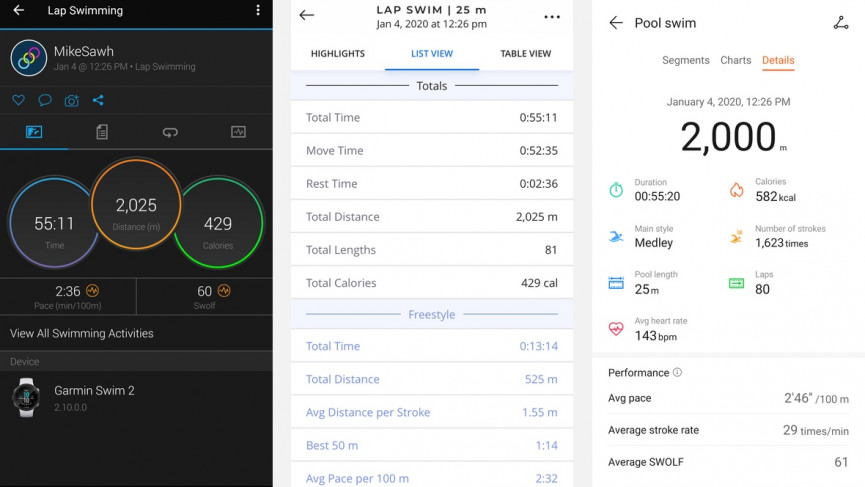
Task: Select the Garmin Swim 2 device row
Action: coord(136,397)
